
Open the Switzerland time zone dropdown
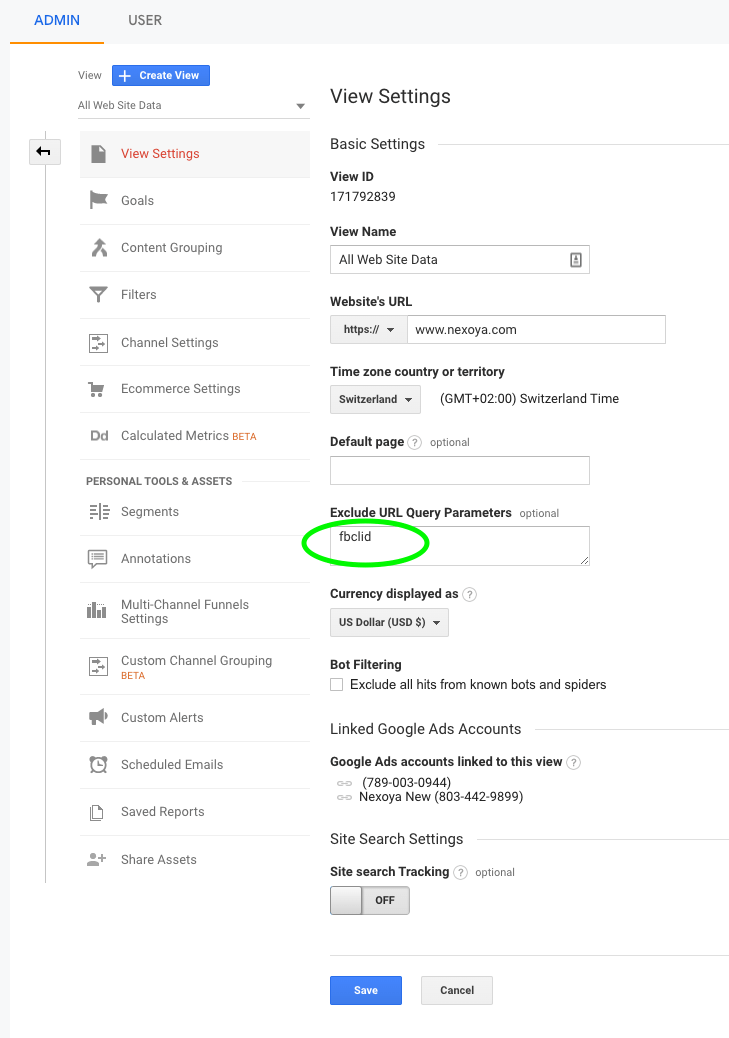pos(375,398)
